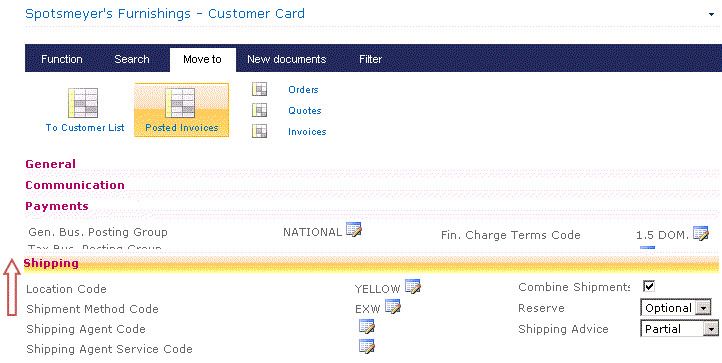Click the Gen. Bus. Posting Group label
The image size is (722, 363).
(98, 232)
